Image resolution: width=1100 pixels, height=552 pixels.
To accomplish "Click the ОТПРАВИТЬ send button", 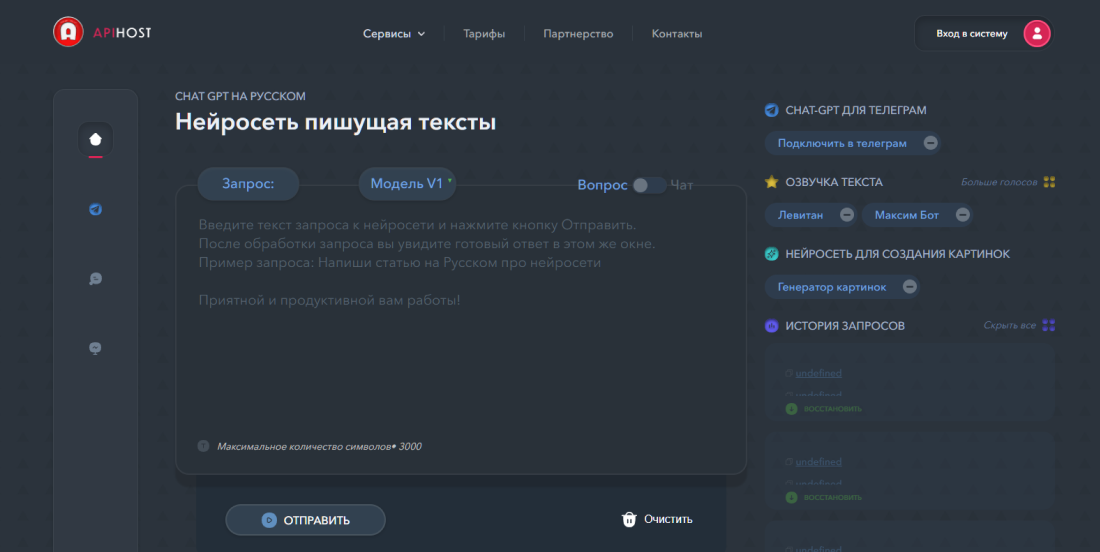I will [305, 520].
